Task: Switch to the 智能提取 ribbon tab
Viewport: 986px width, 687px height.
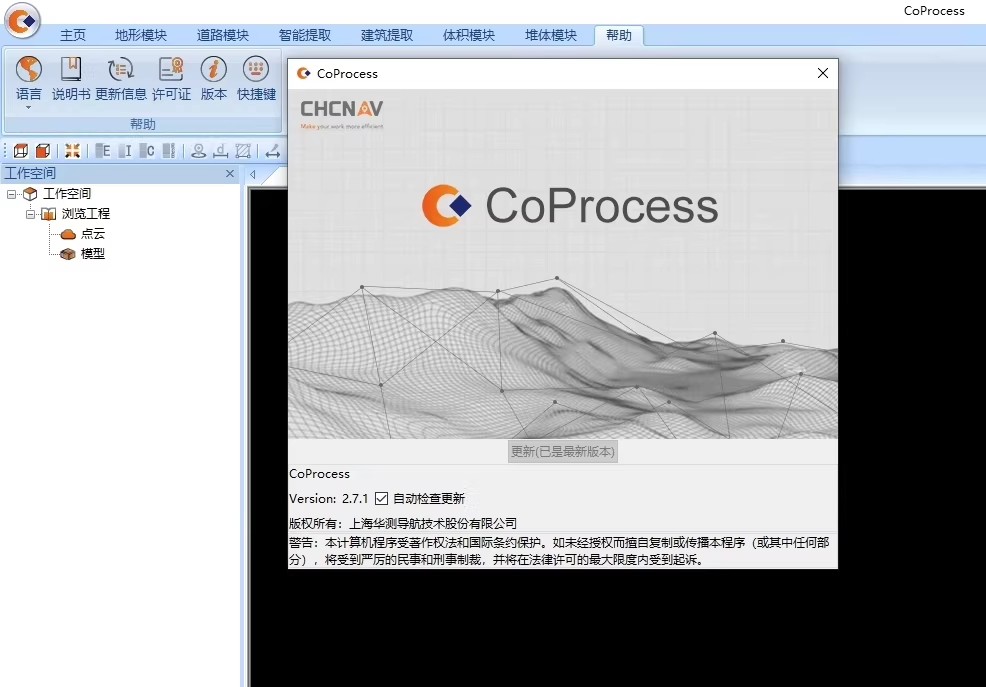Action: [x=304, y=35]
